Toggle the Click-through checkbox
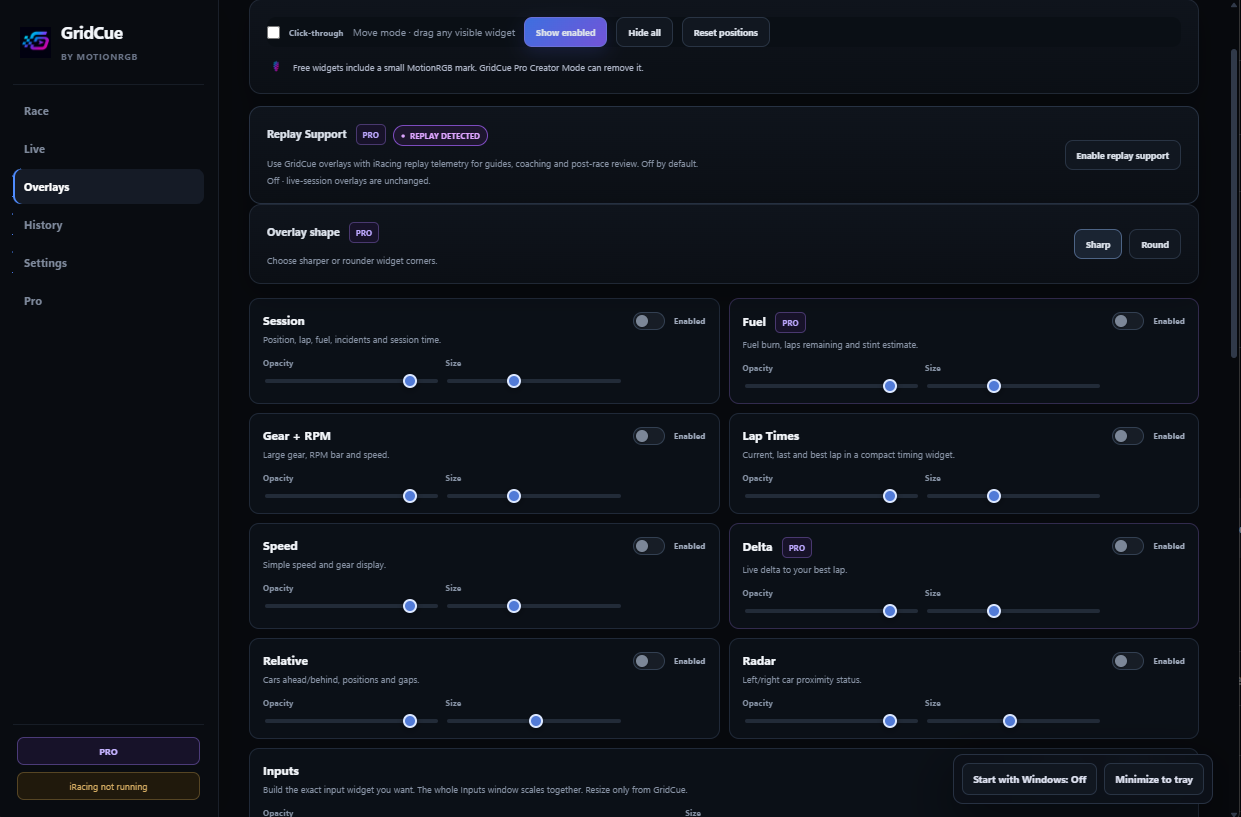Screen dimensions: 1241x817 point(273,33)
